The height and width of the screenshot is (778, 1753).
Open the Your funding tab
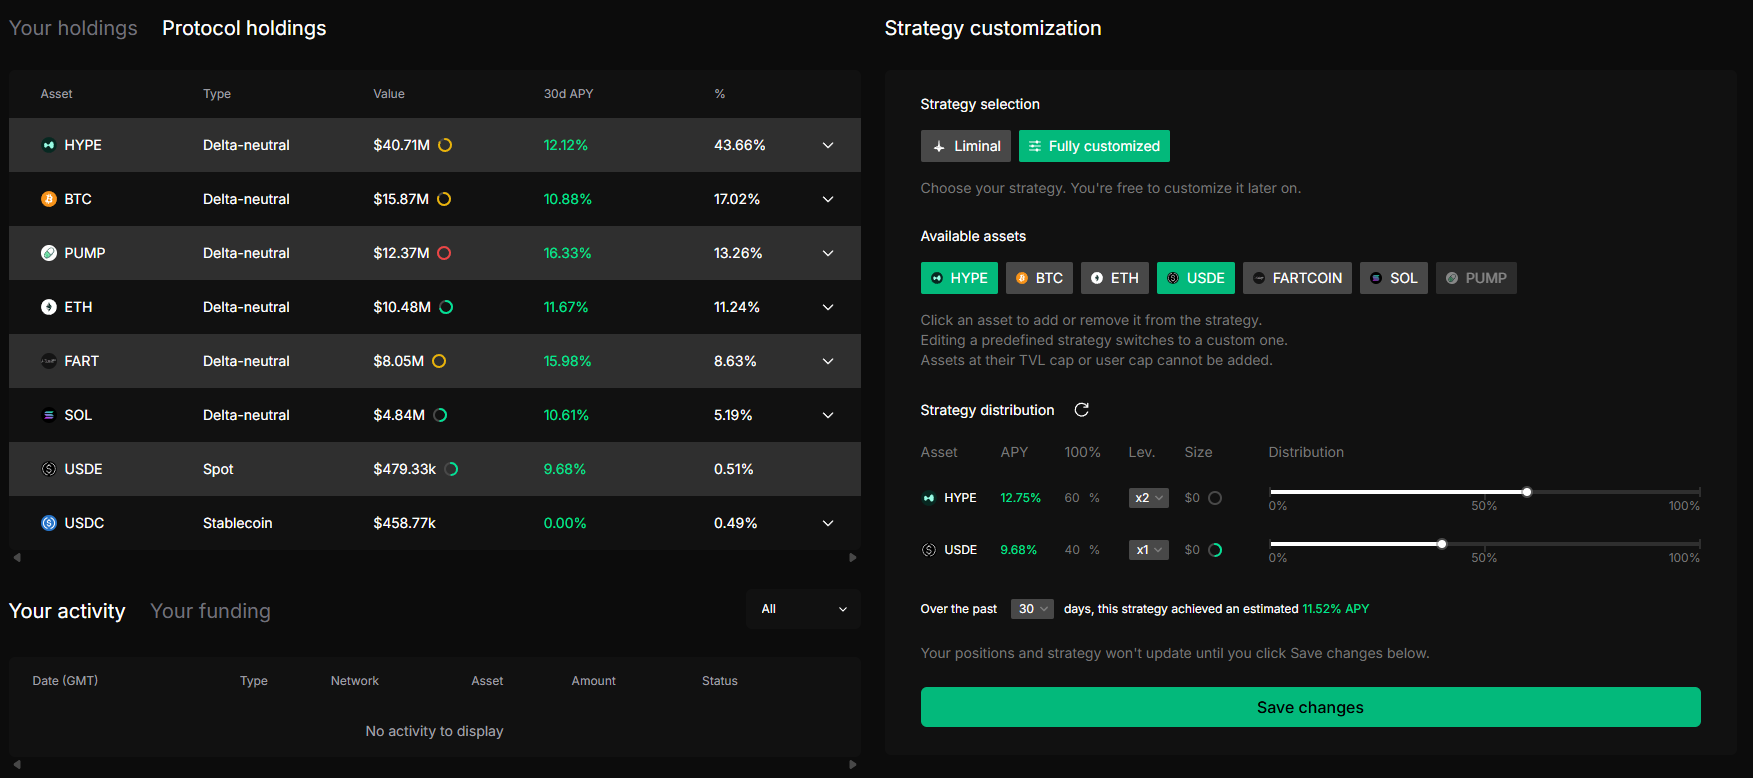click(210, 611)
